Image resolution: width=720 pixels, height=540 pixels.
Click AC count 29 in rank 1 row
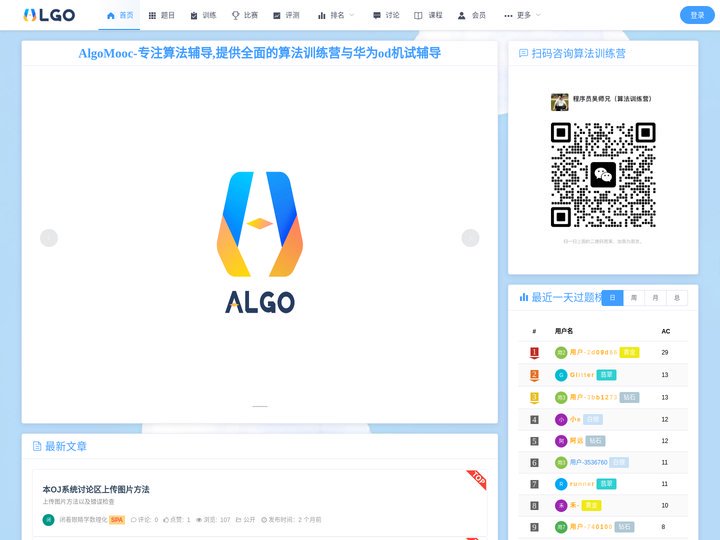tap(665, 353)
